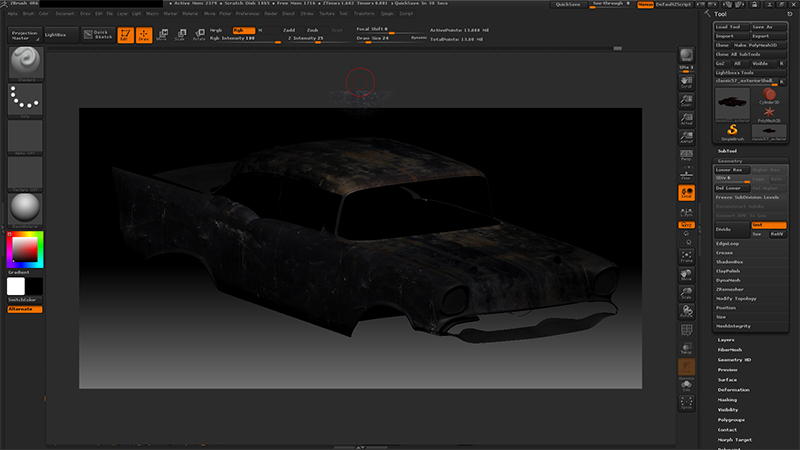Expand the Masking section
800x450 pixels.
pos(727,400)
